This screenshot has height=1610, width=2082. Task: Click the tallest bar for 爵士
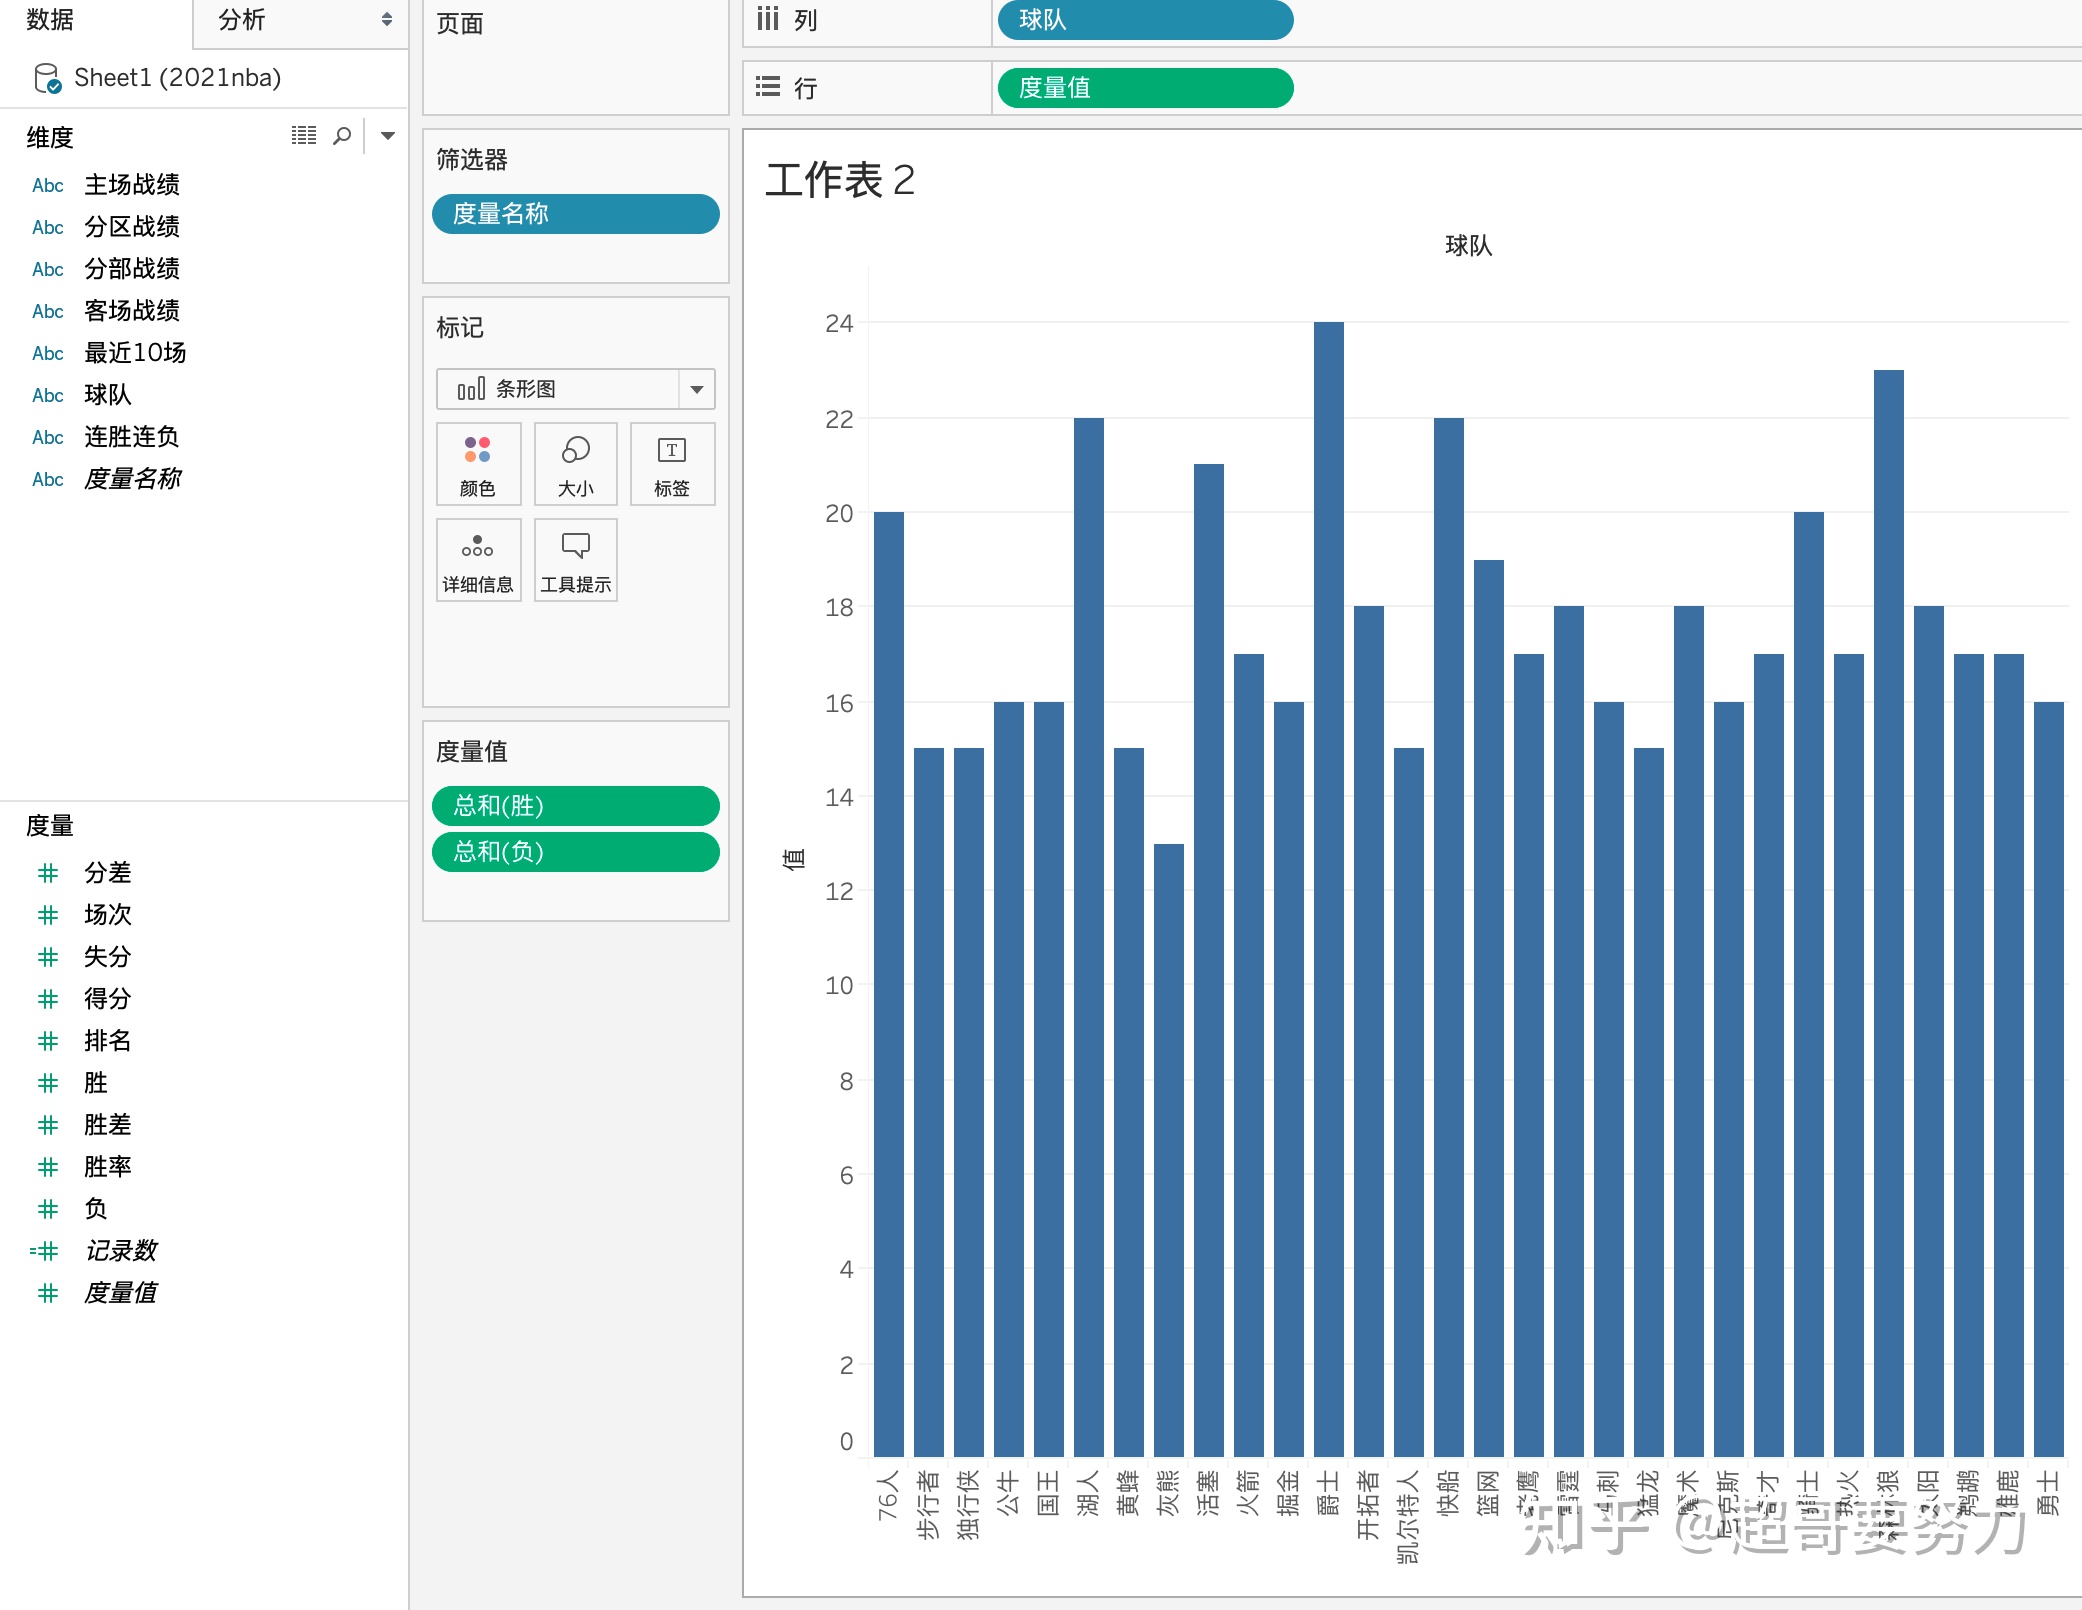pos(1329,889)
